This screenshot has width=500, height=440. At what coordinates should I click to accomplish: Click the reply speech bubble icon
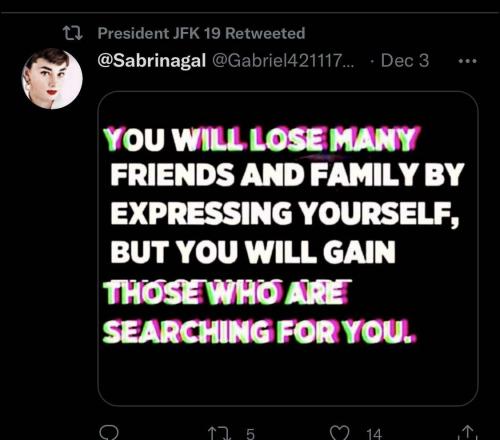click(x=109, y=433)
